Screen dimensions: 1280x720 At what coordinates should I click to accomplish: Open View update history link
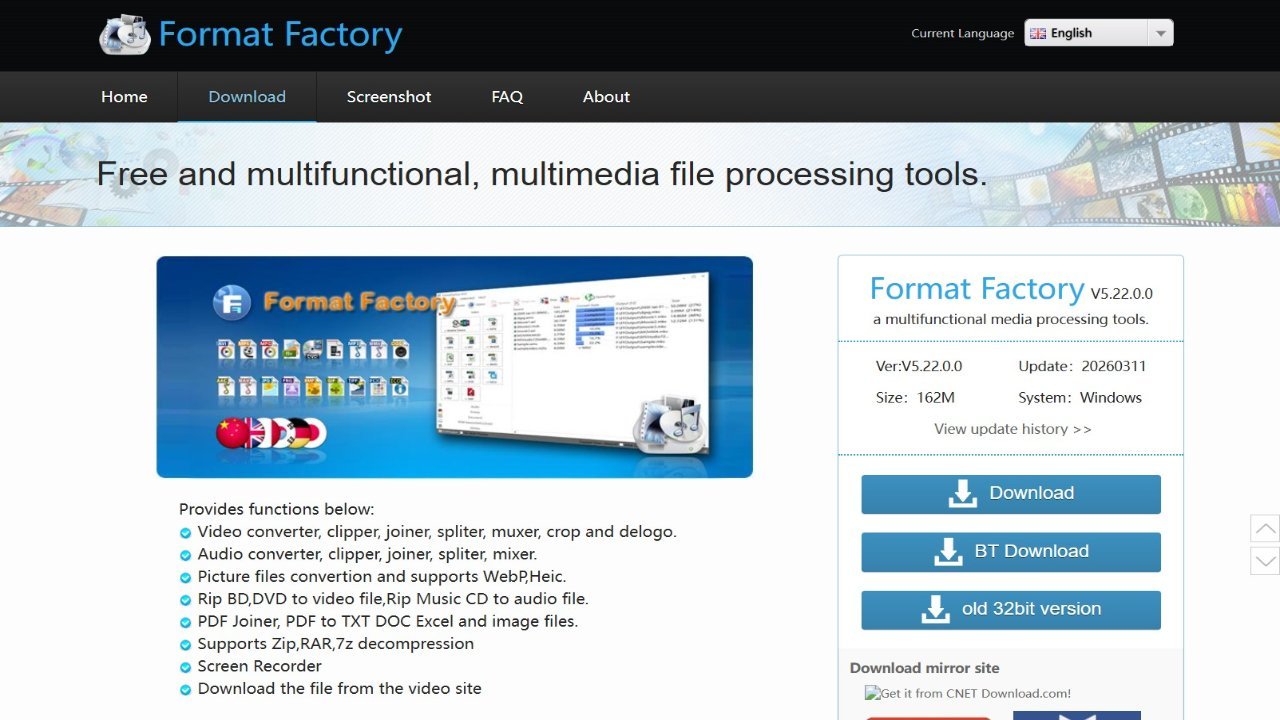click(1012, 429)
